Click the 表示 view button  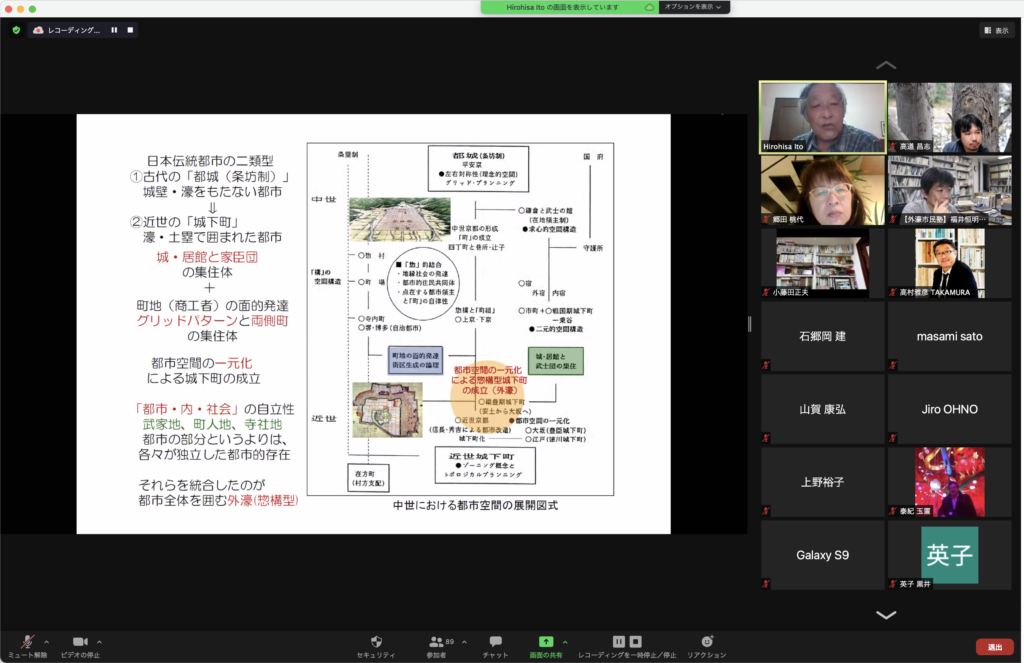click(996, 31)
